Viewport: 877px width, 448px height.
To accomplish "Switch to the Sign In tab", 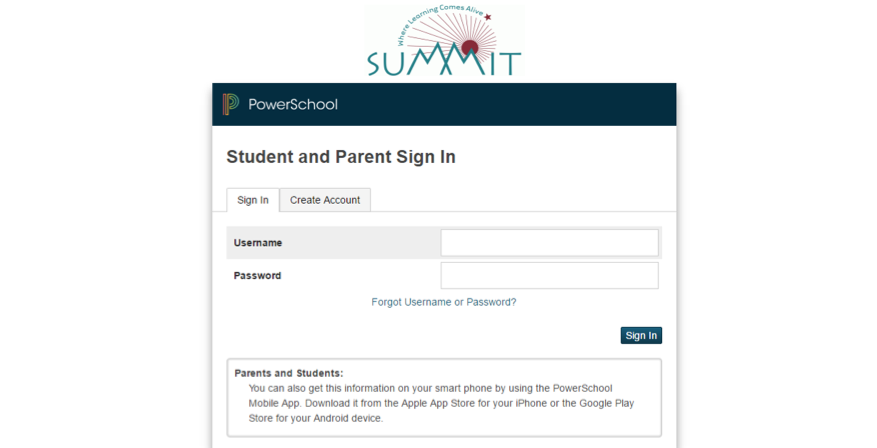I will (253, 200).
